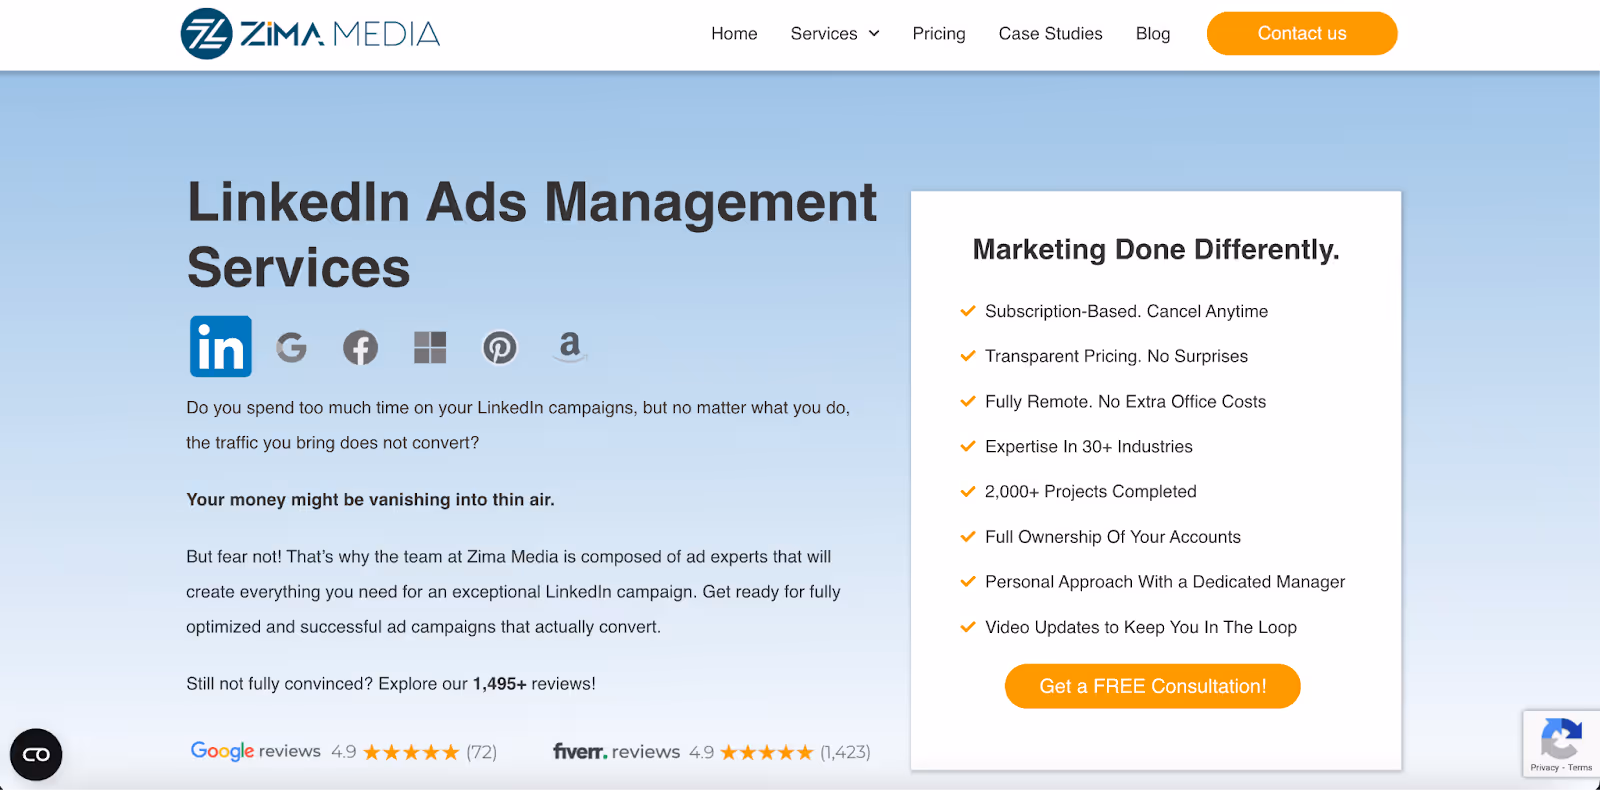Click Google reviews five-star rating
The height and width of the screenshot is (790, 1600).
[411, 752]
